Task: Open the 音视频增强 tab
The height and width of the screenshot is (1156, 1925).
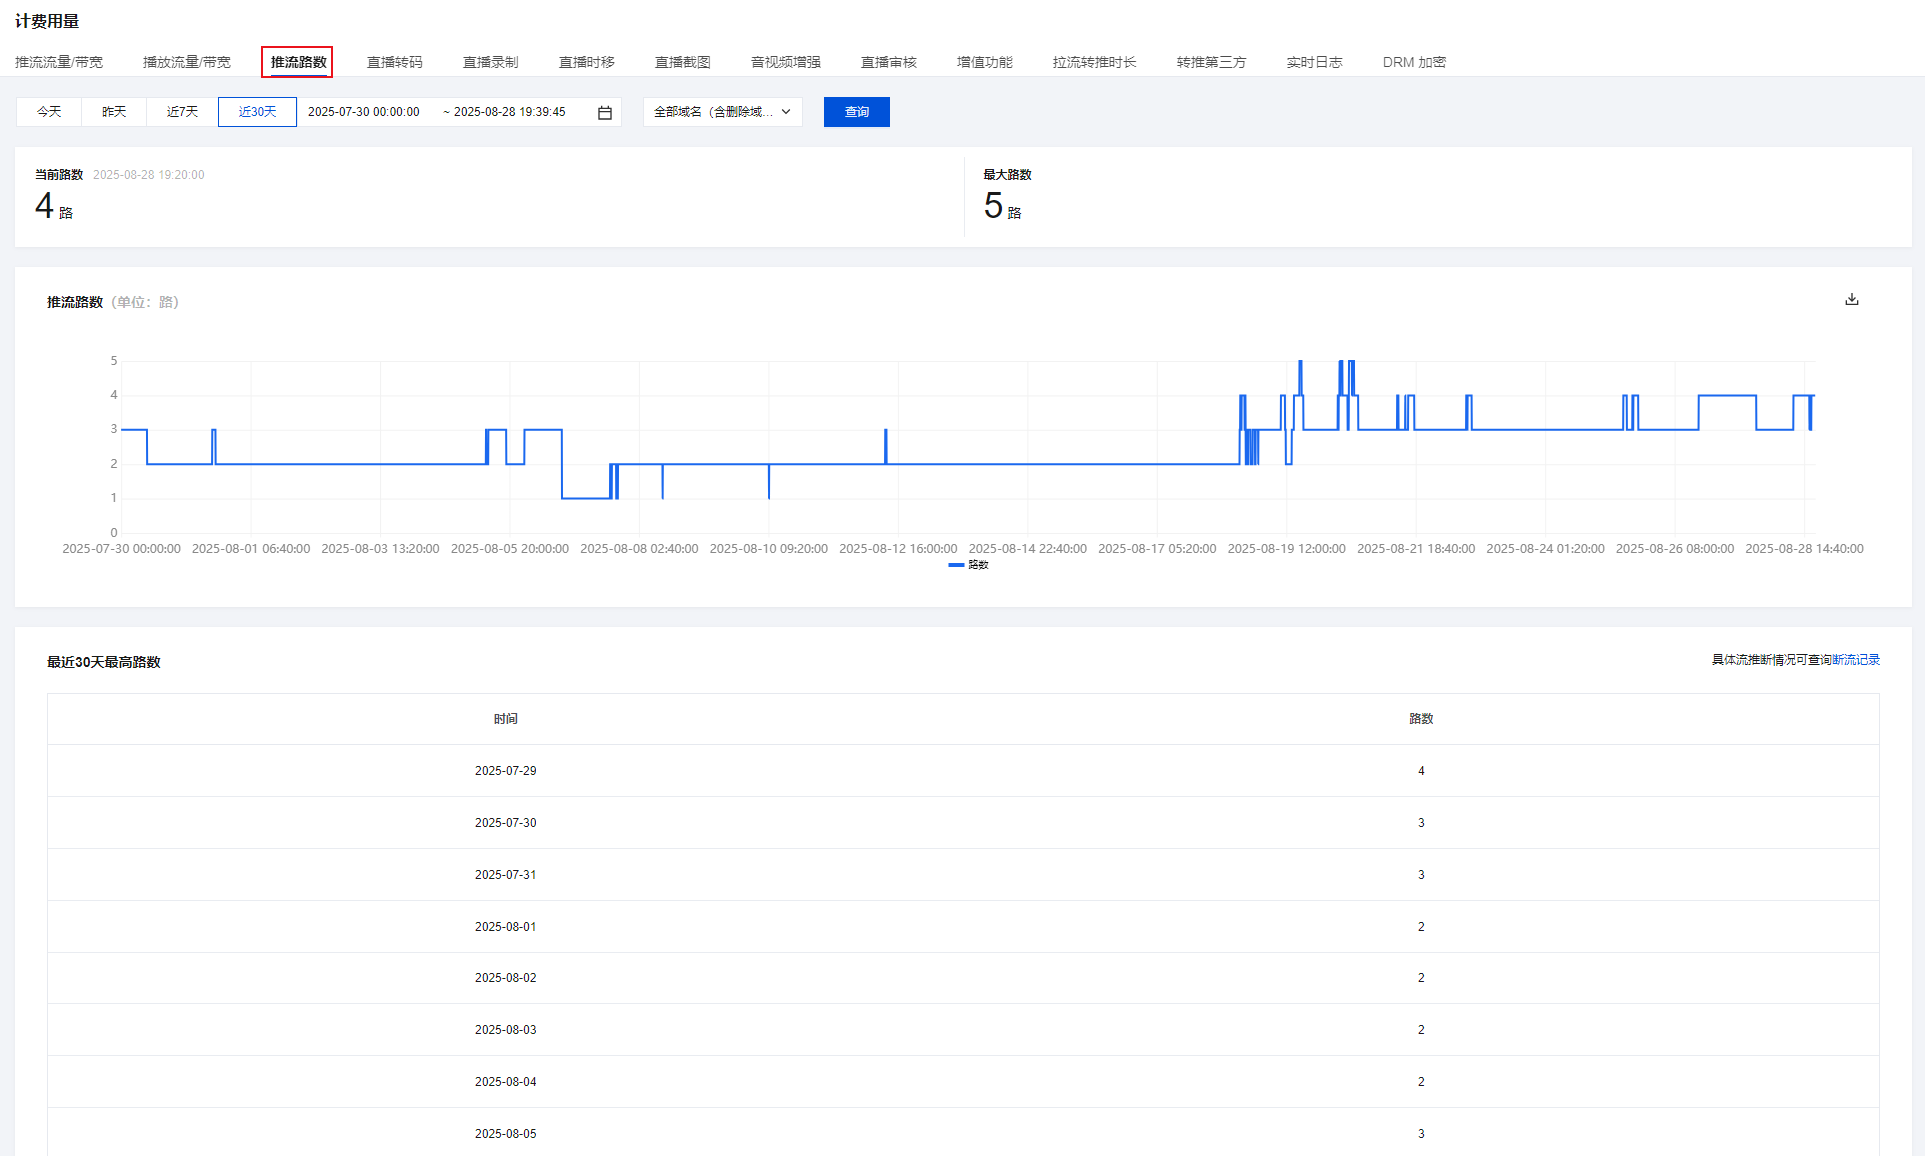Action: click(x=786, y=62)
